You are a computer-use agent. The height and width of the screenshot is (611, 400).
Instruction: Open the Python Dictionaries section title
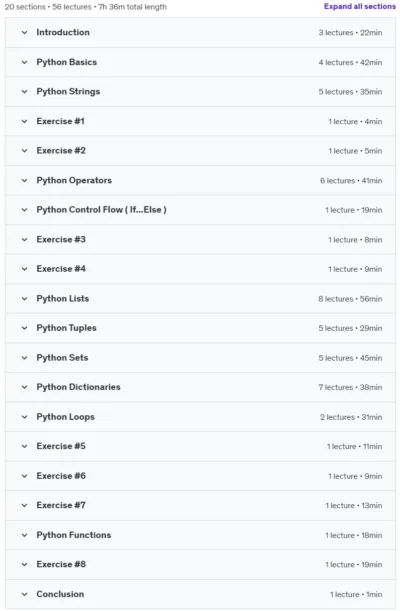pyautogui.click(x=78, y=387)
